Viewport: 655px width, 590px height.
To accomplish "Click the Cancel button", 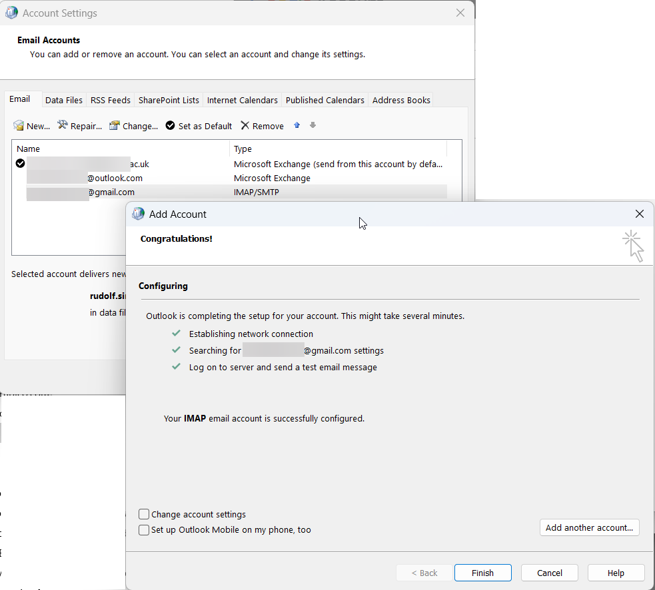I will coord(550,573).
